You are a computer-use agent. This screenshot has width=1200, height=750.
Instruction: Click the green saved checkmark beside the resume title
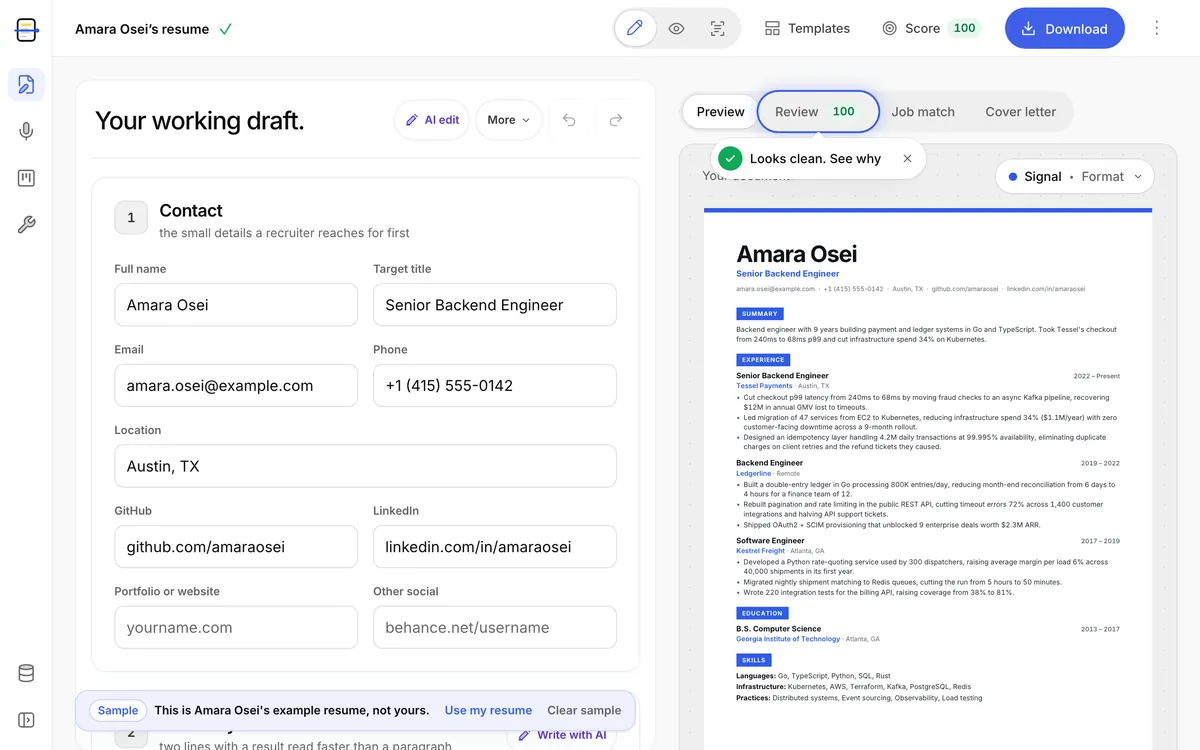[225, 29]
